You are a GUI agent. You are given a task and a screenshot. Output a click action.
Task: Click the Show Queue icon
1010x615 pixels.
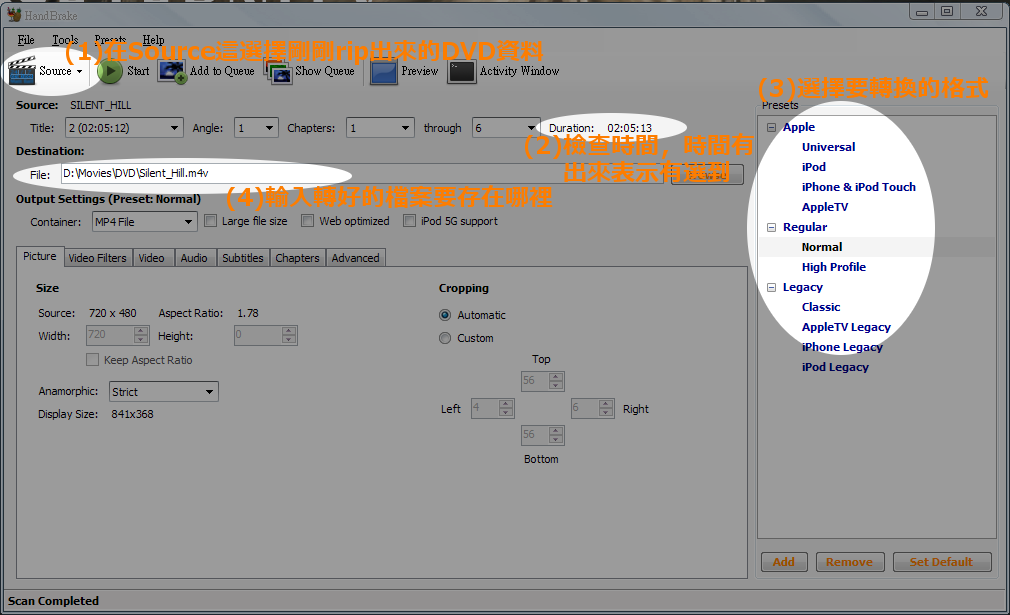[278, 71]
